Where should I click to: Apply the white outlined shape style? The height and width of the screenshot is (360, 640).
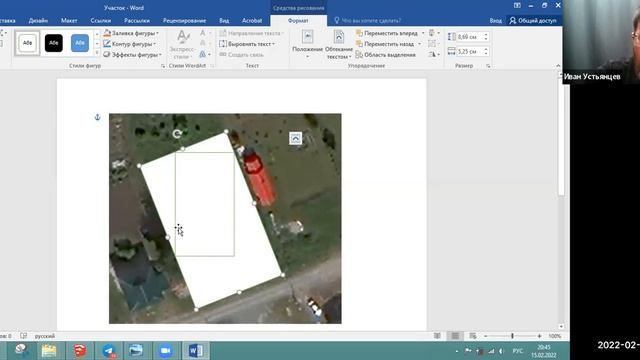point(27,43)
